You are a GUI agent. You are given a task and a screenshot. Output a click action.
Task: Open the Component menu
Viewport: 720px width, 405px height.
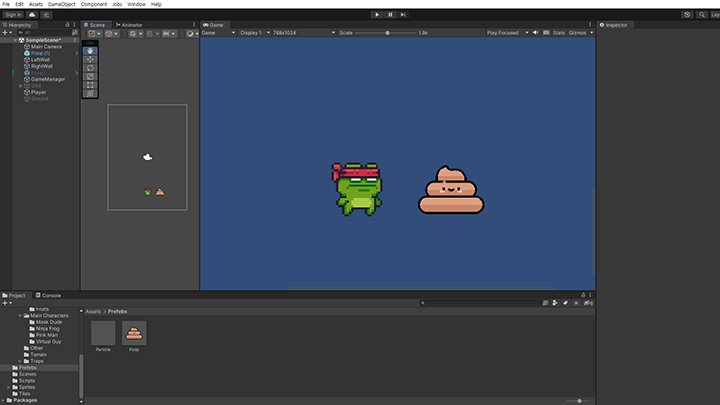[x=94, y=4]
